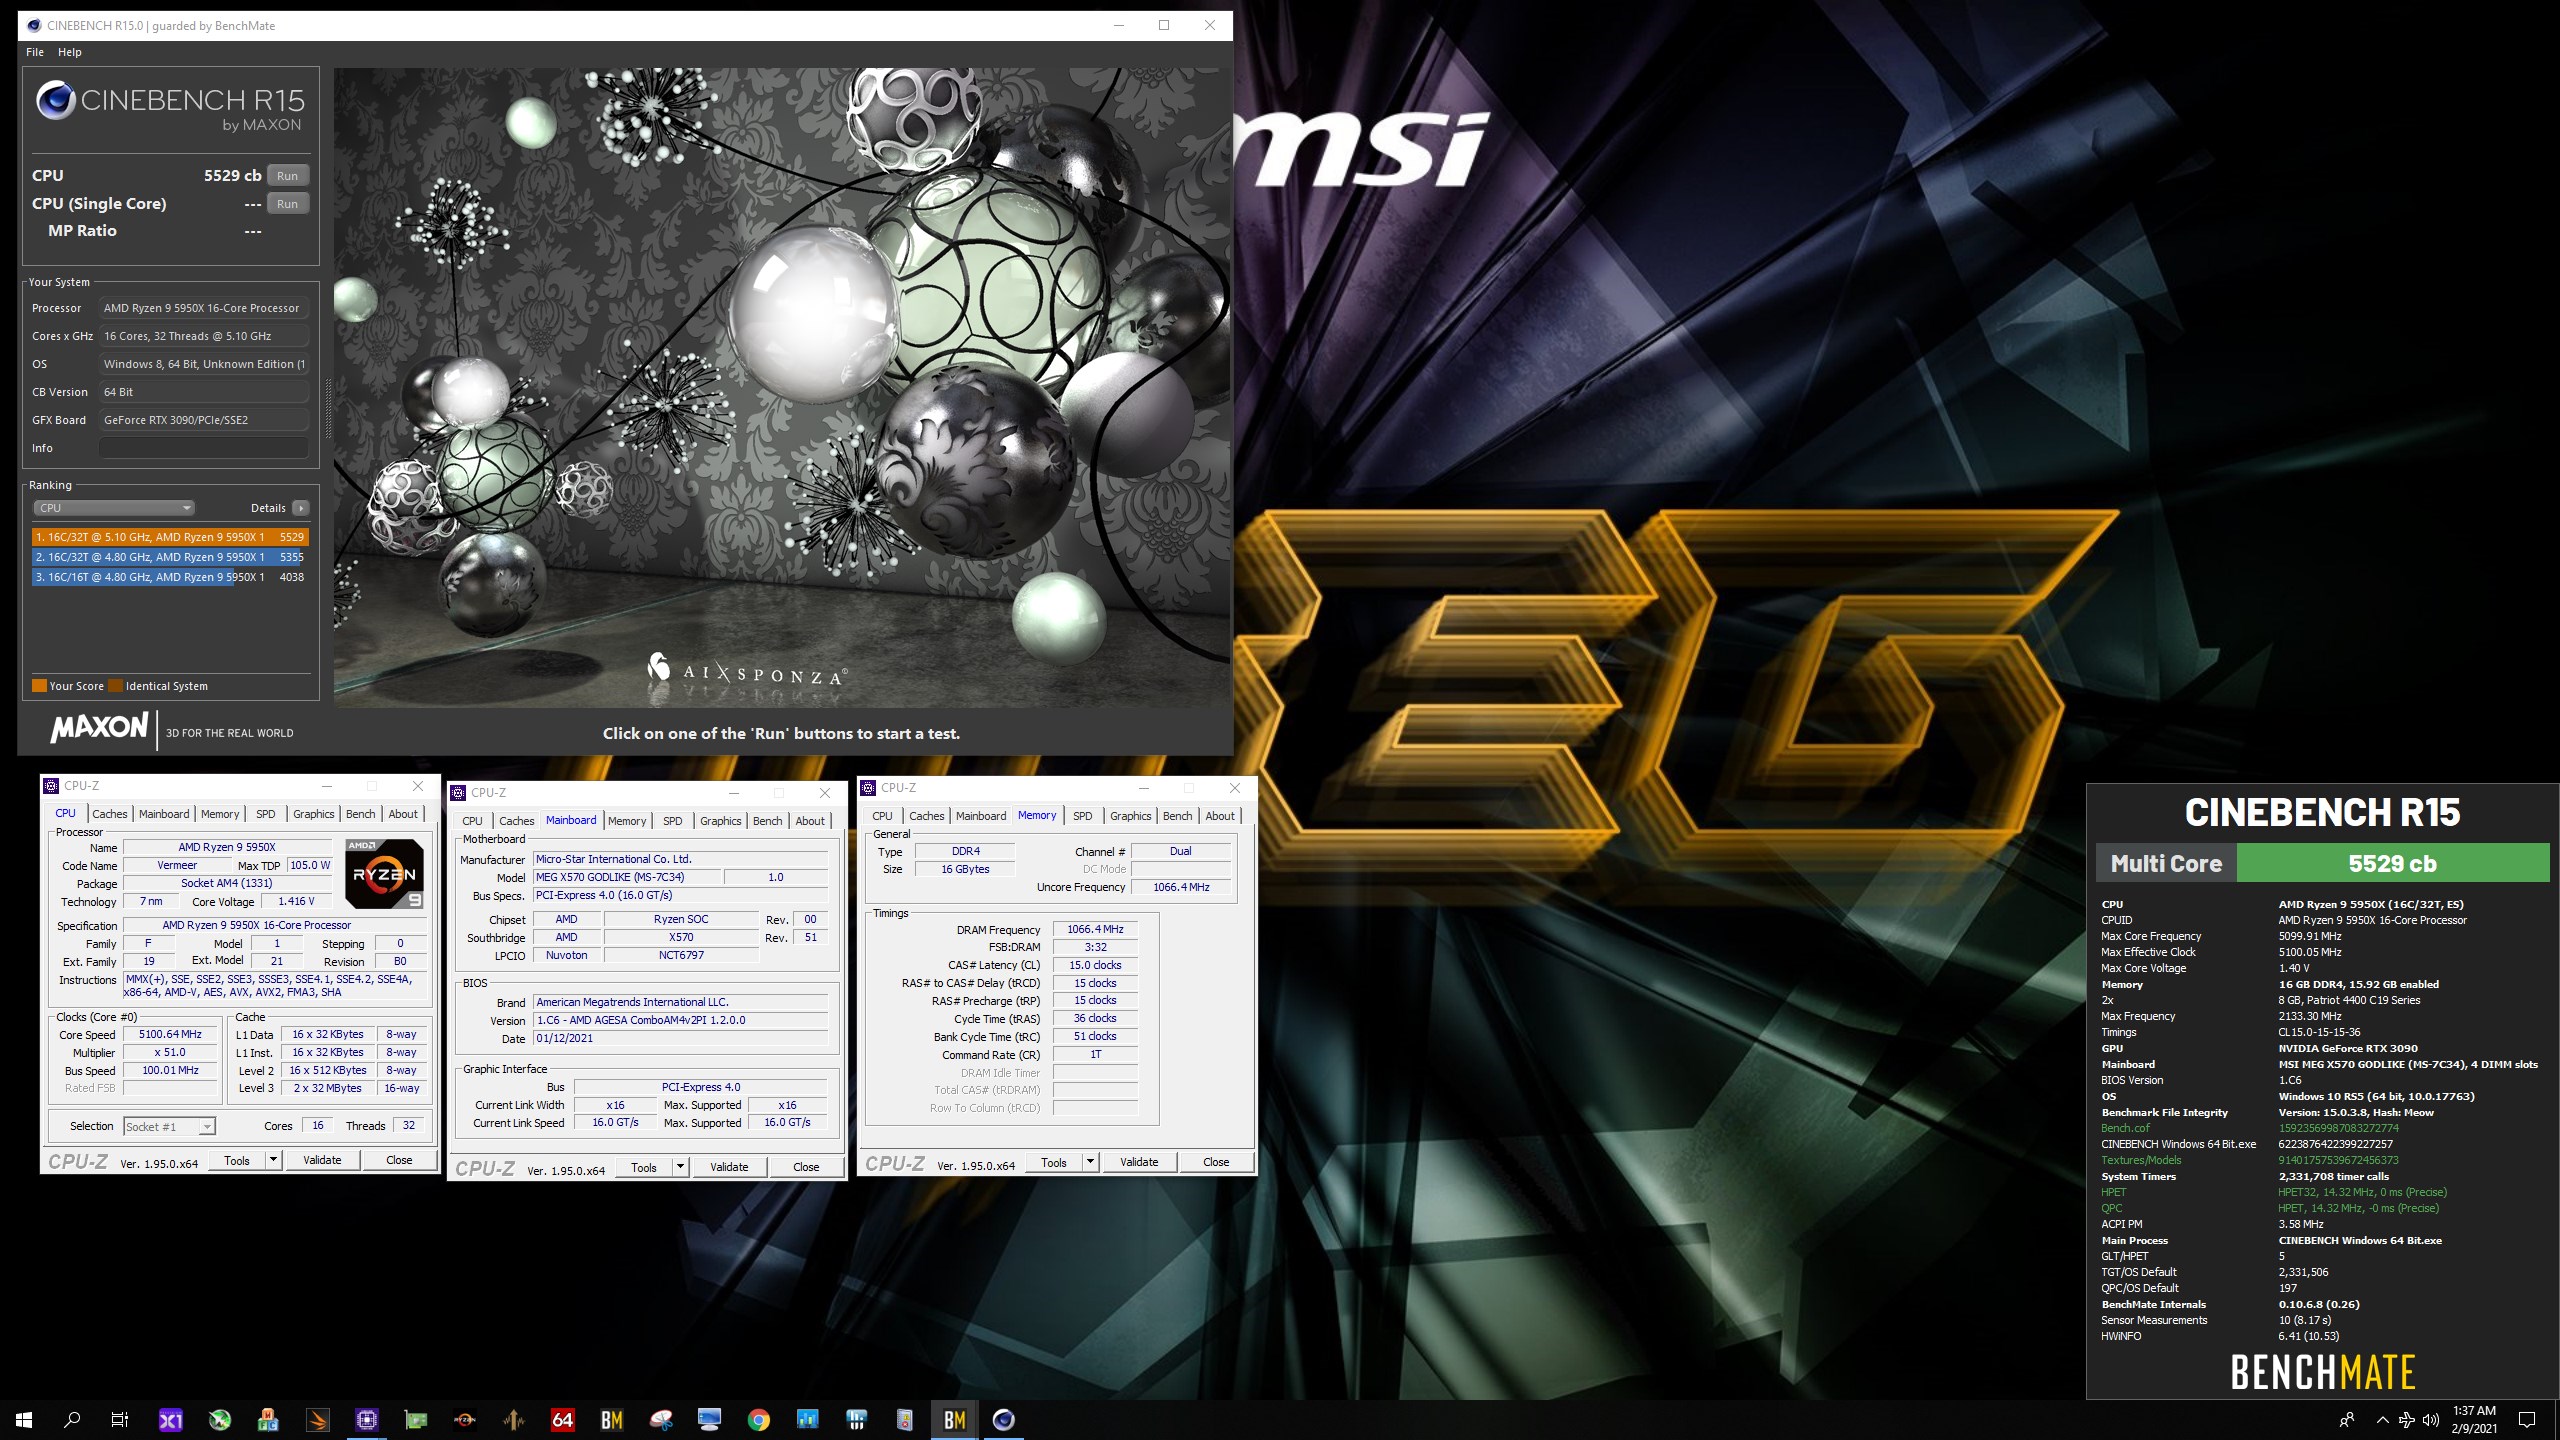Open the Cinebench Help menu
Screen dimensions: 2560x1440
click(69, 52)
